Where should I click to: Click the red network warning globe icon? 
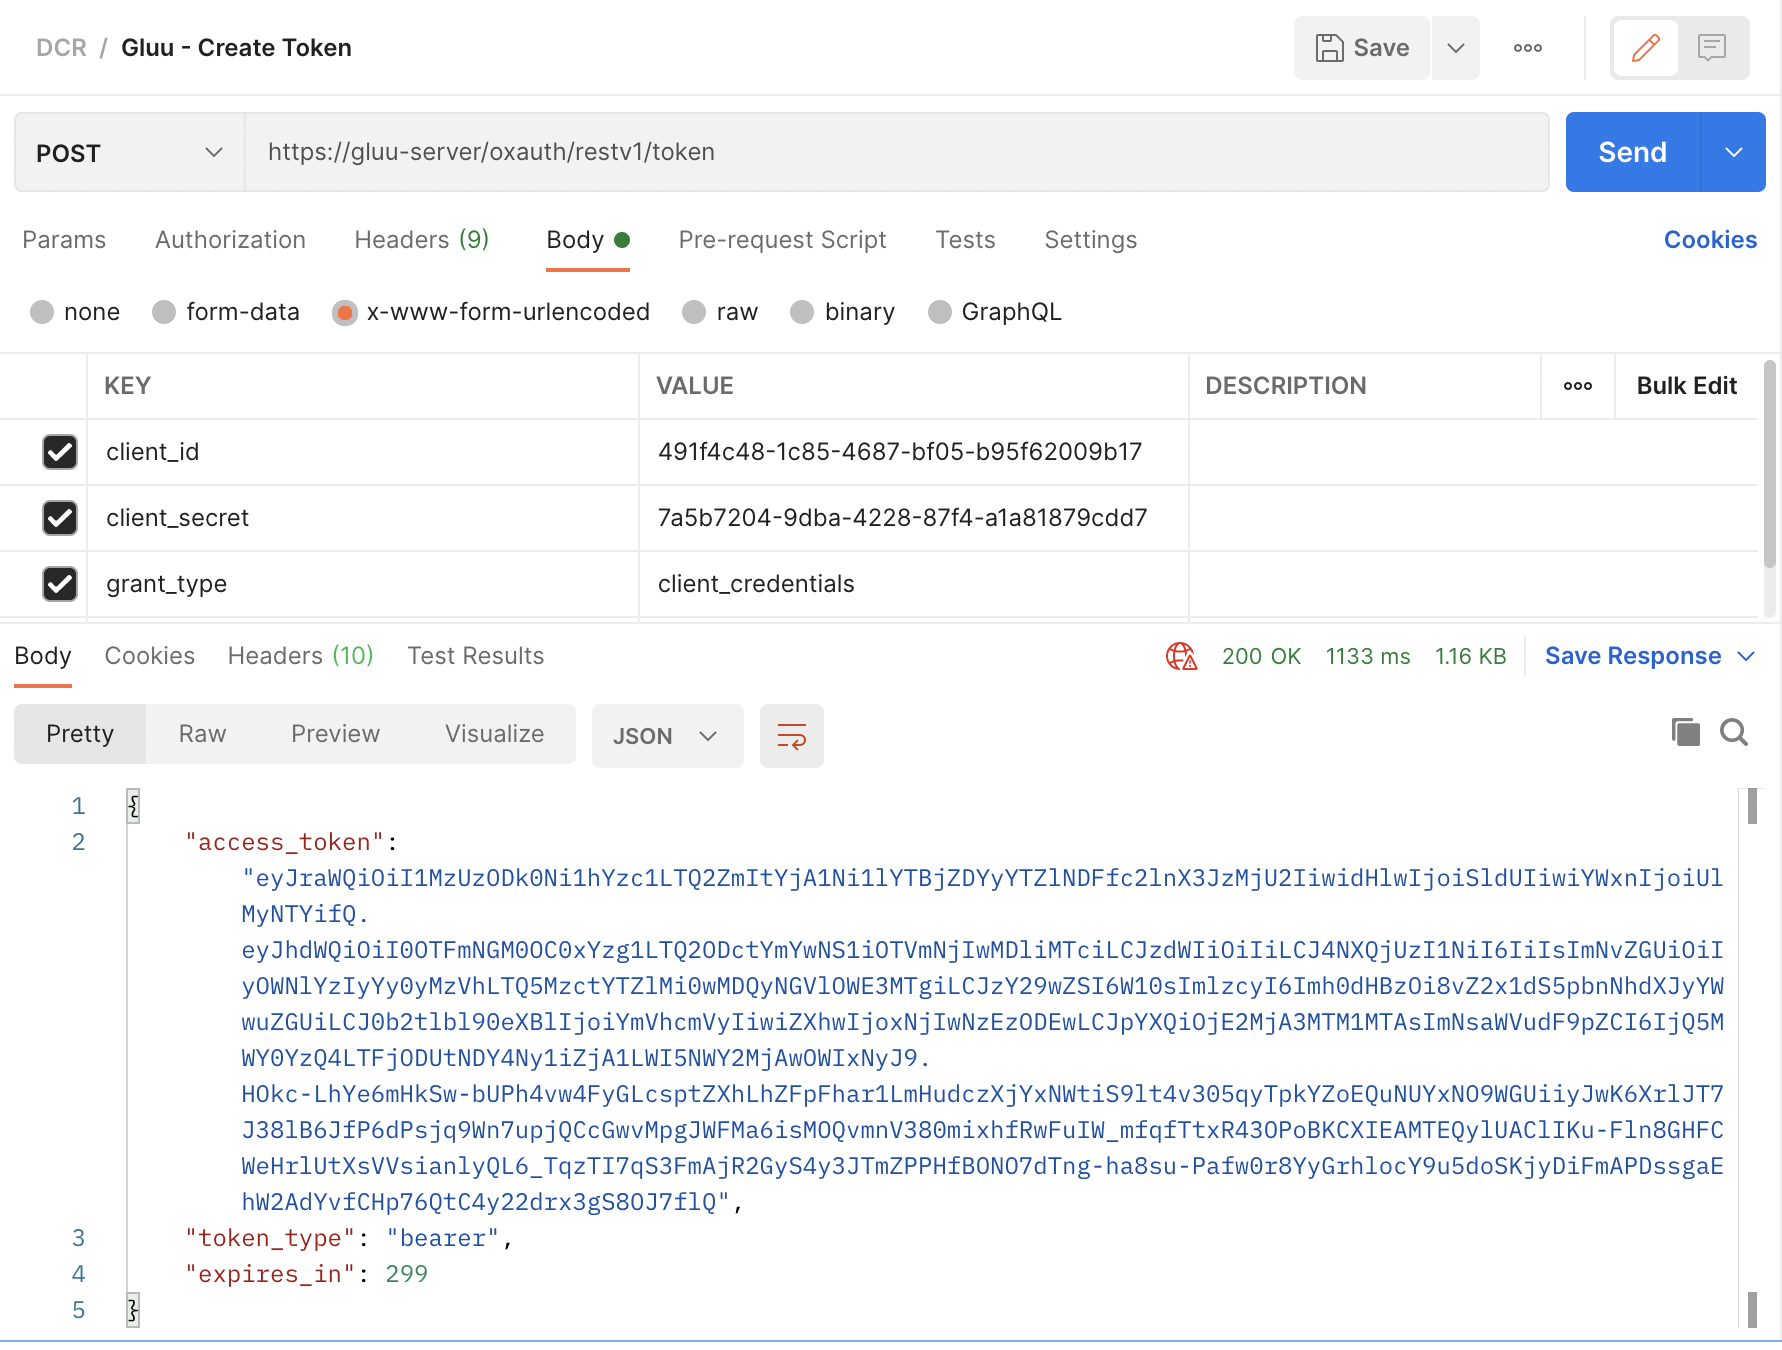pos(1181,656)
